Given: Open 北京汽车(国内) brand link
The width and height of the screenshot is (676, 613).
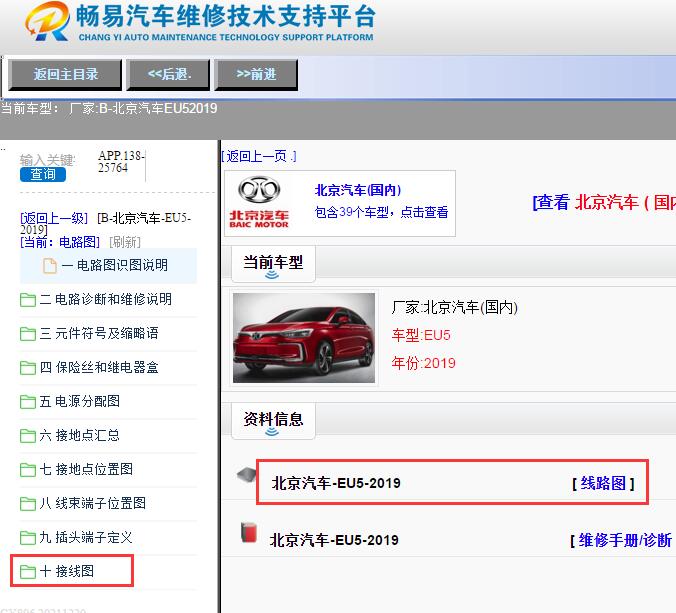Looking at the screenshot, I should pos(358,190).
